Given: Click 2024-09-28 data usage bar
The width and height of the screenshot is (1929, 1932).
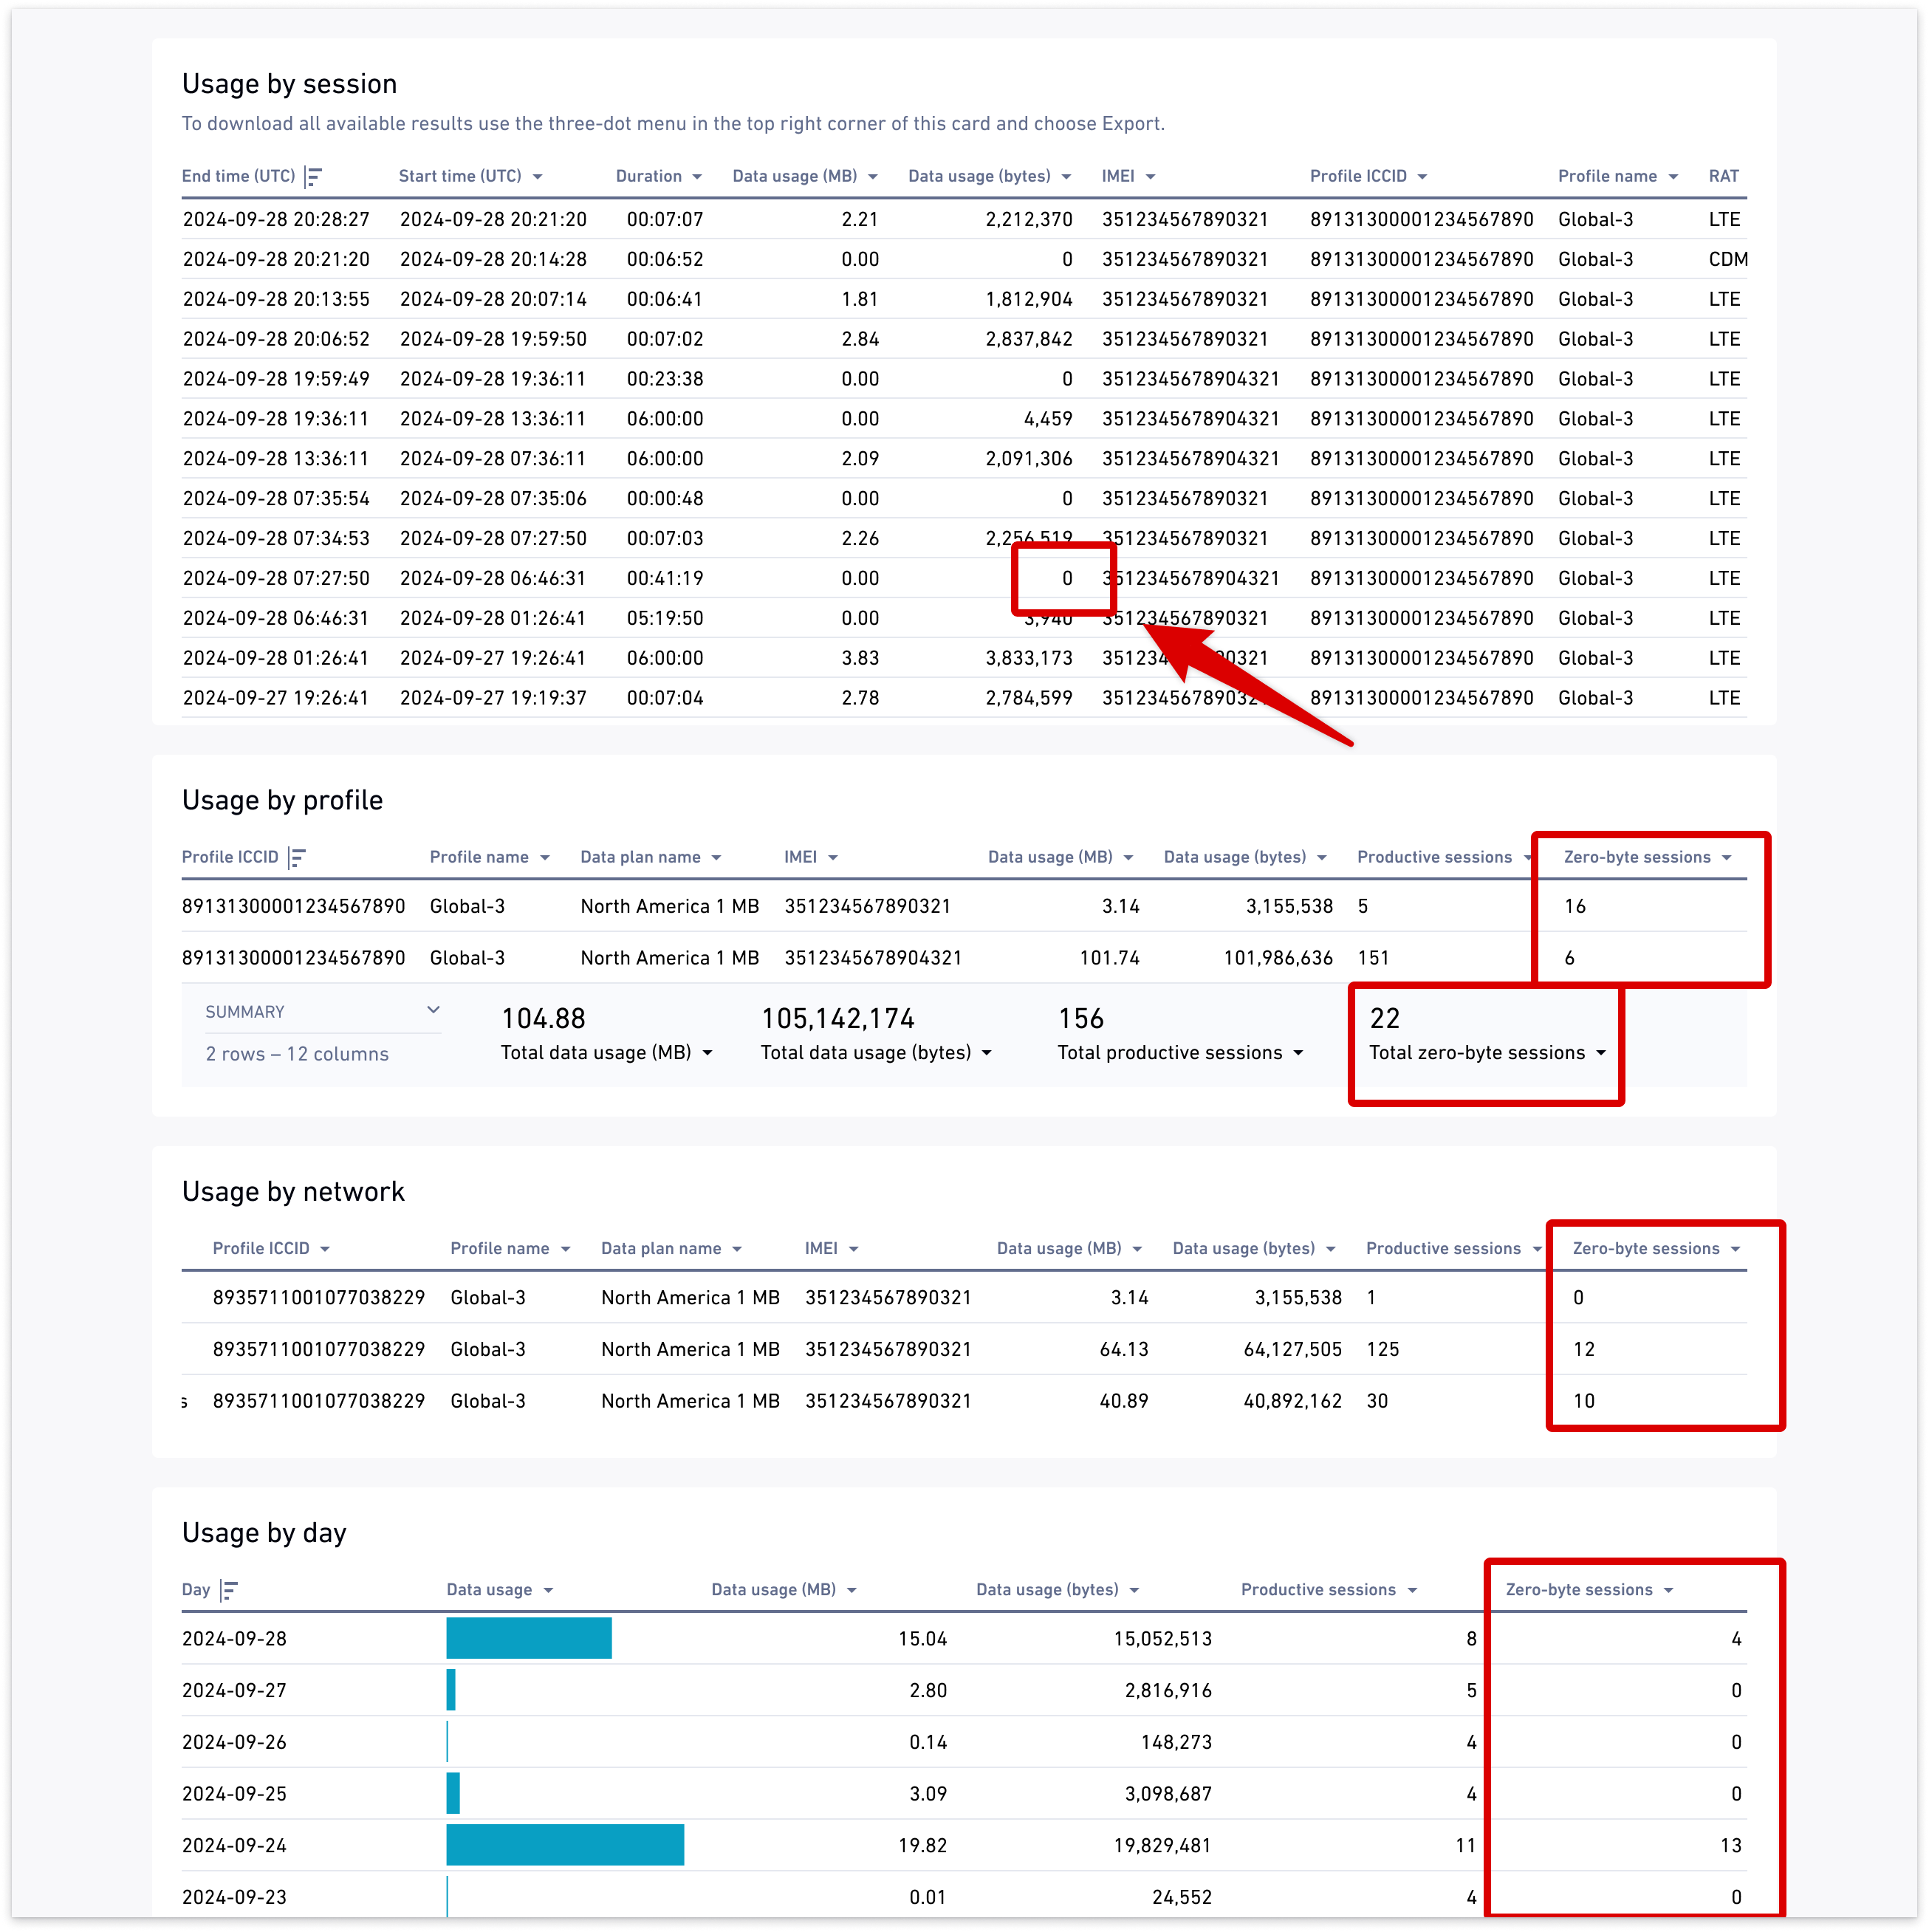Looking at the screenshot, I should tap(529, 1638).
